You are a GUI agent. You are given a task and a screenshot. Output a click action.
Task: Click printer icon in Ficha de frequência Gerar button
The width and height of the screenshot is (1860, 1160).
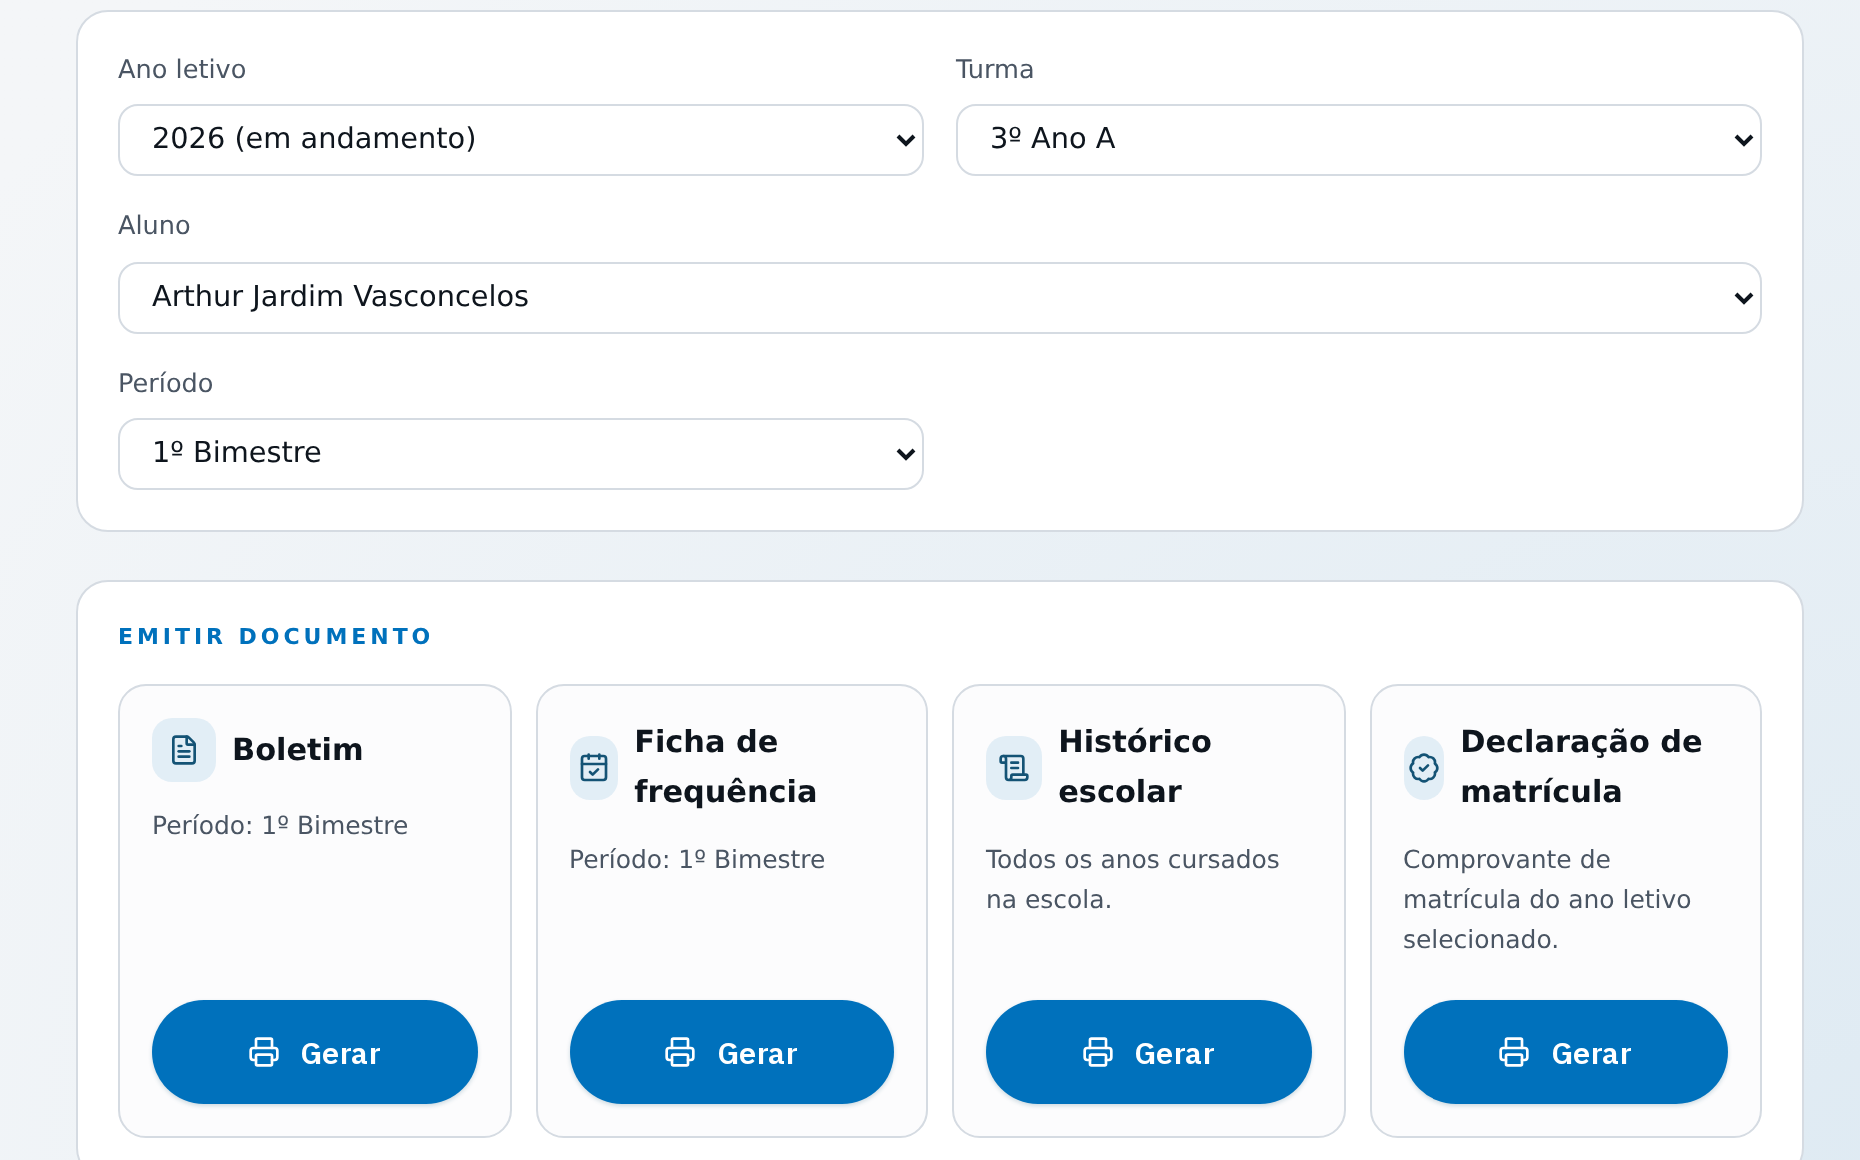tap(680, 1052)
